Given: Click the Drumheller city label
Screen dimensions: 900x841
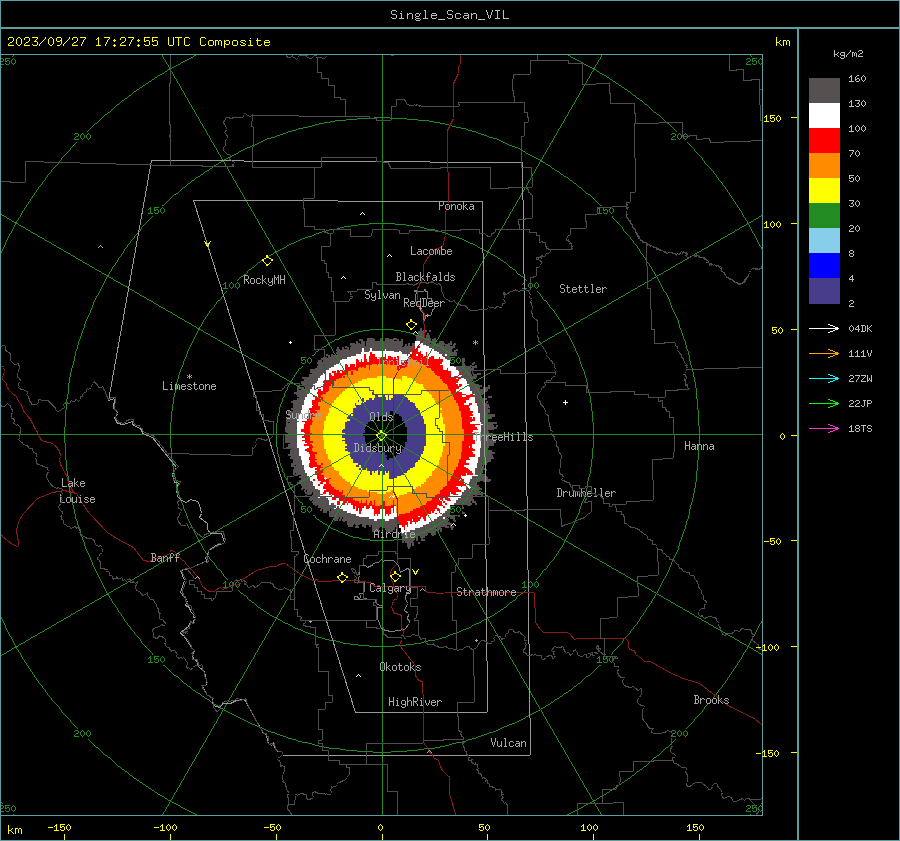Looking at the screenshot, I should coord(586,493).
